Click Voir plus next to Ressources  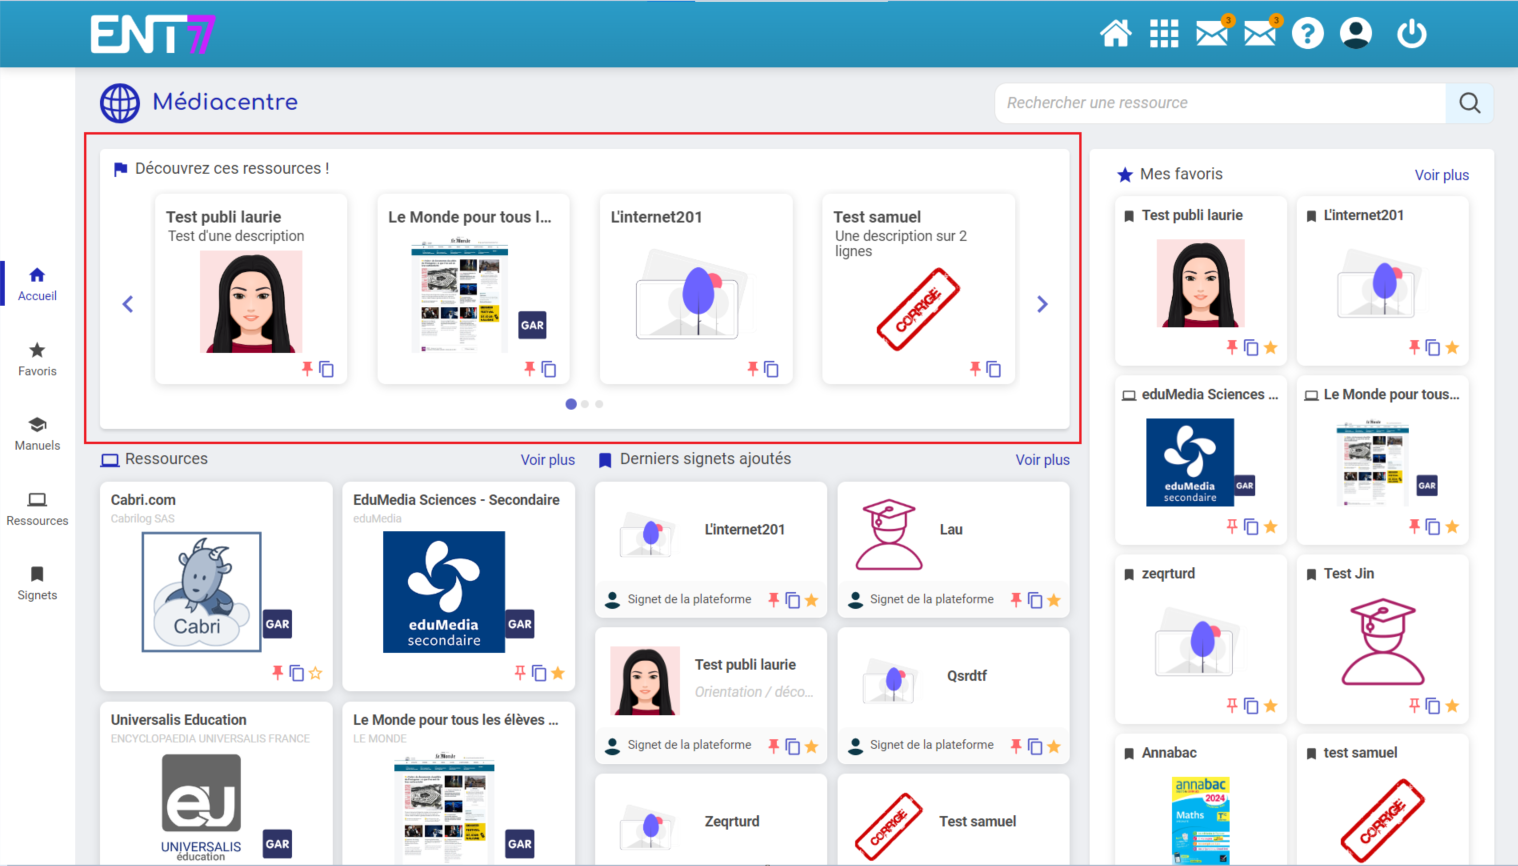(547, 460)
